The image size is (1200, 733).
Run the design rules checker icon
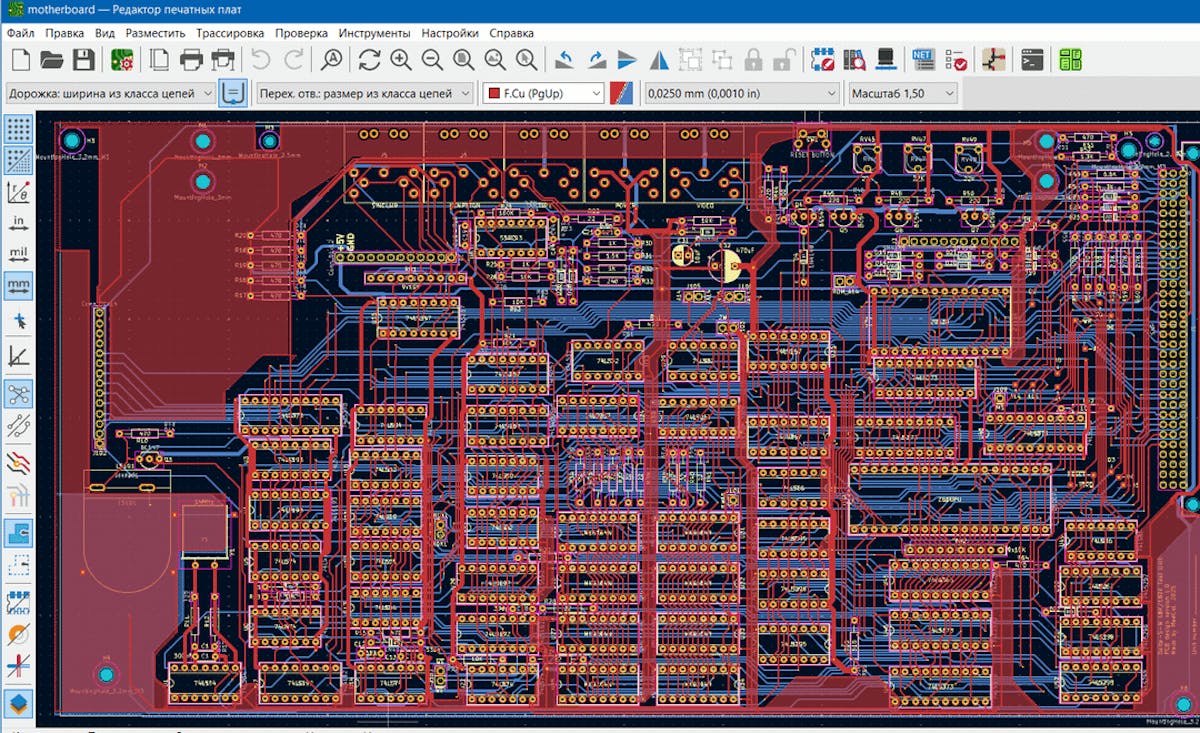pos(955,59)
